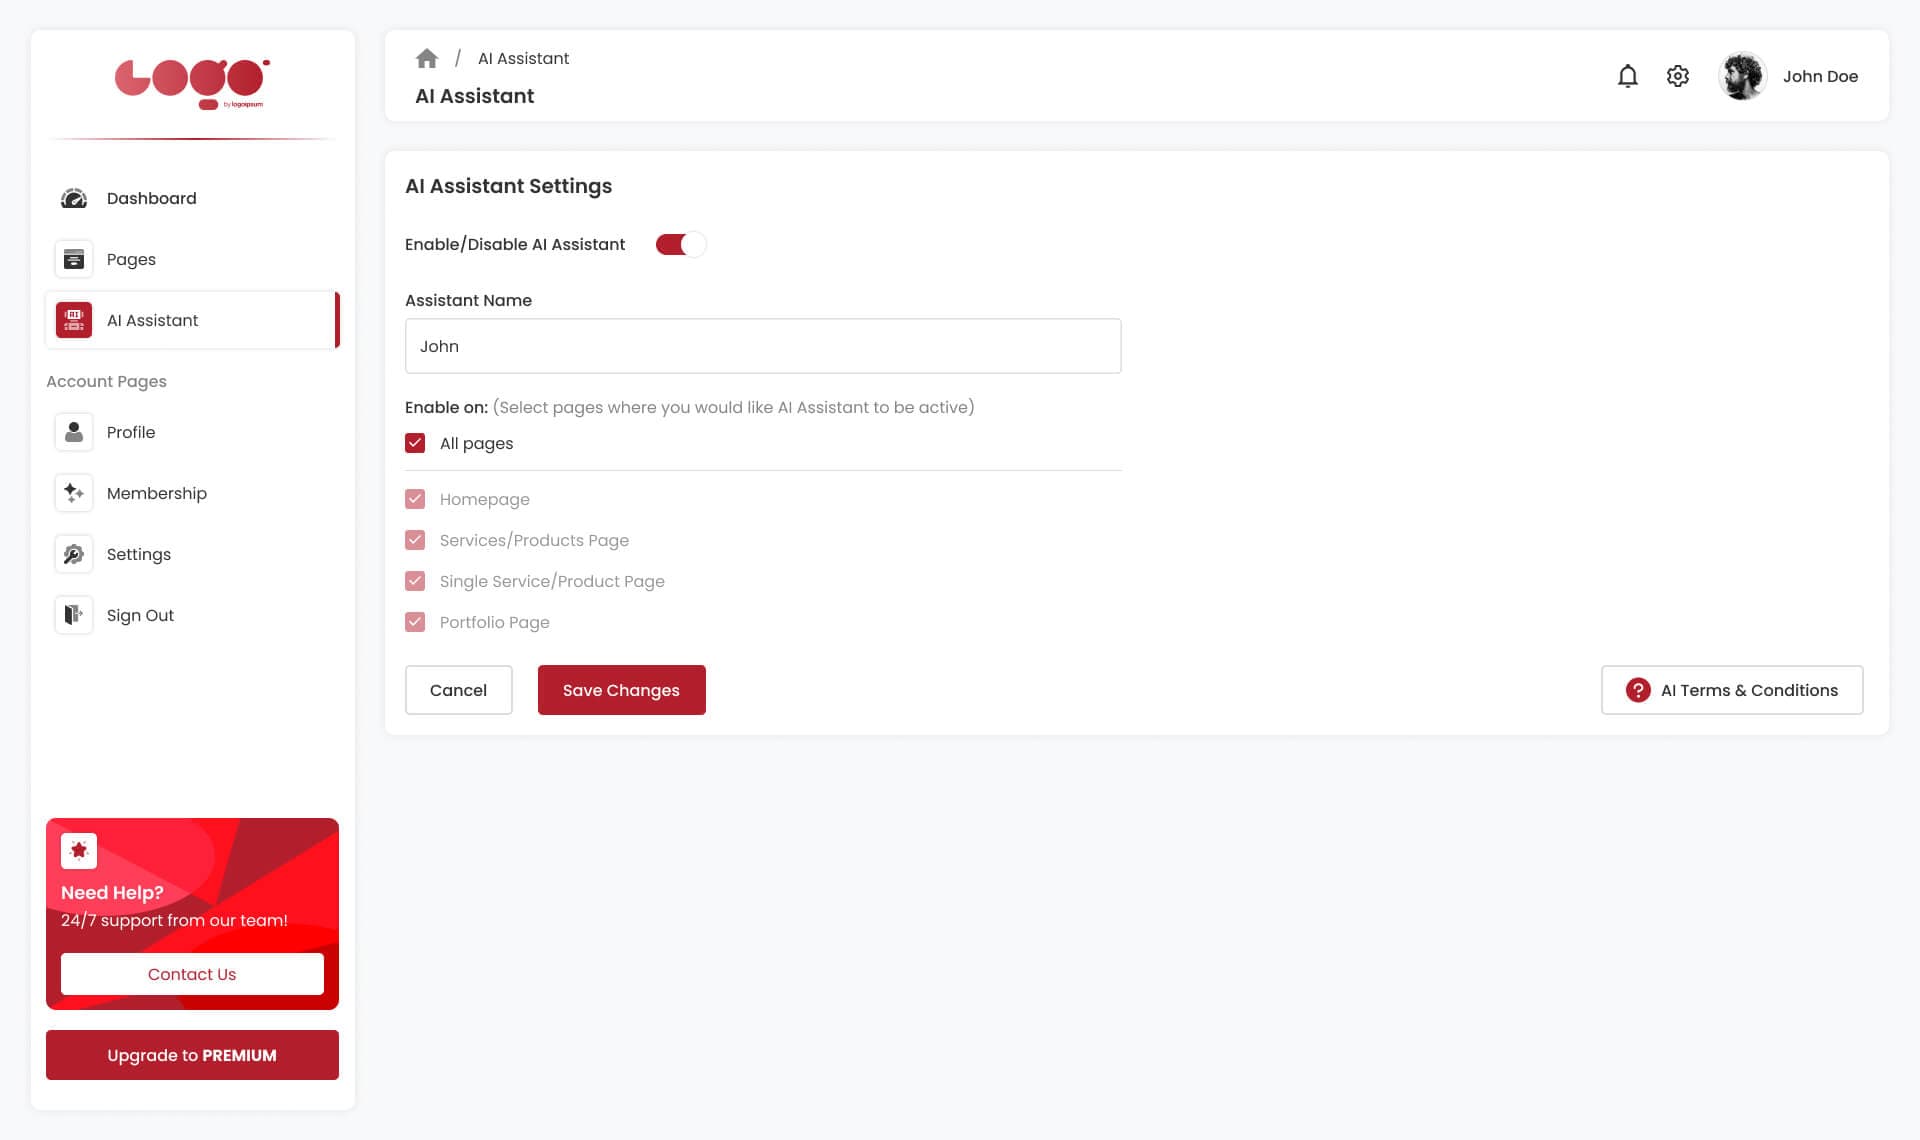Image resolution: width=1920 pixels, height=1140 pixels.
Task: Click John Doe's avatar picture
Action: 1742,76
